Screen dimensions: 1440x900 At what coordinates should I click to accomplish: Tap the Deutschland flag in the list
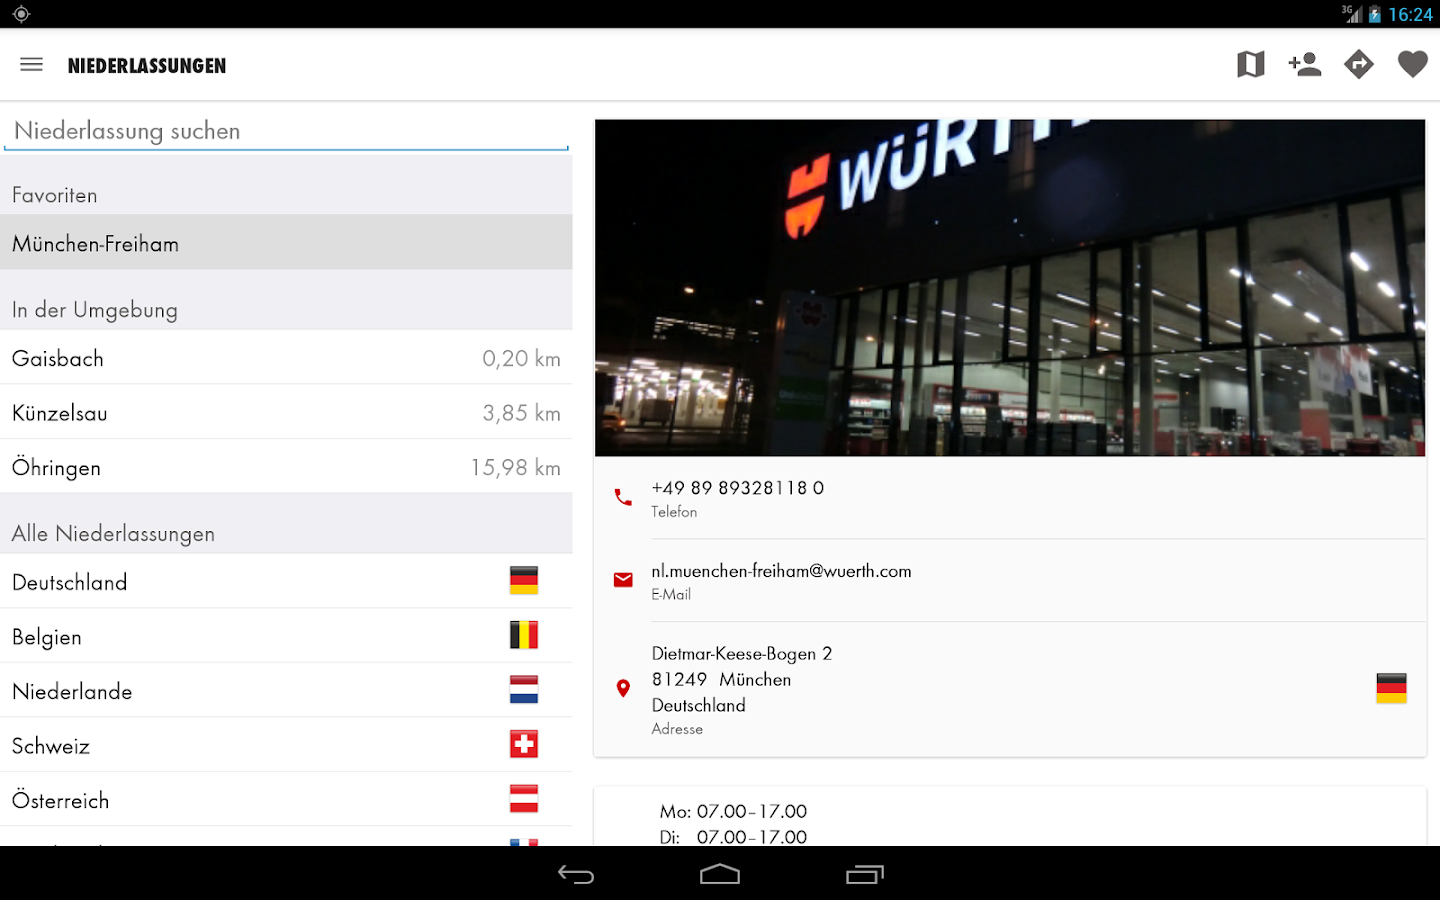click(x=524, y=581)
